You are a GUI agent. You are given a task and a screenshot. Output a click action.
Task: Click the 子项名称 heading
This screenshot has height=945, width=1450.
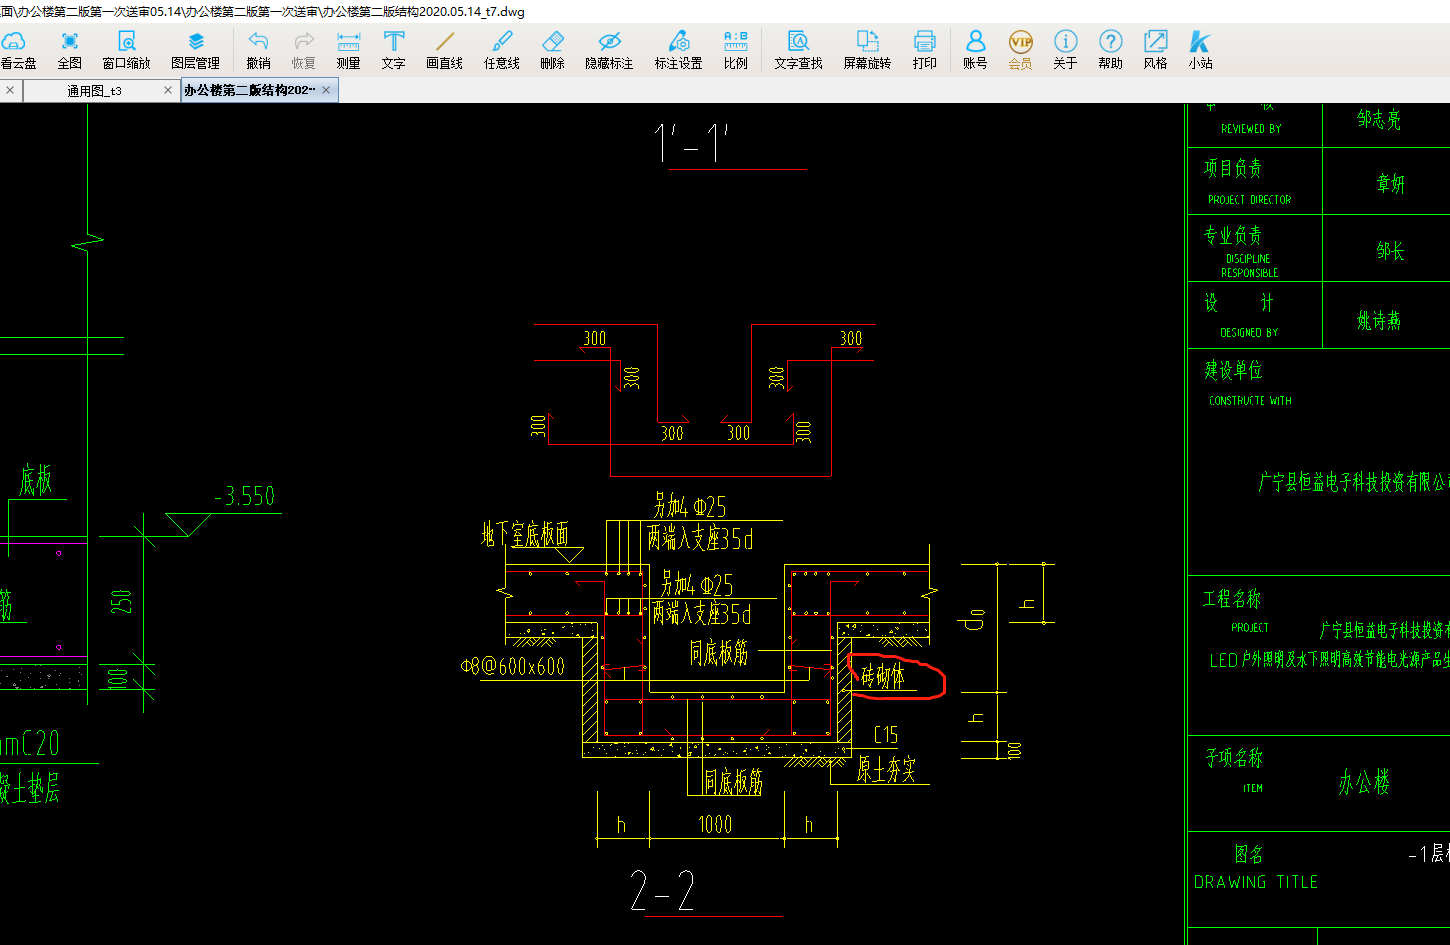pyautogui.click(x=1234, y=758)
